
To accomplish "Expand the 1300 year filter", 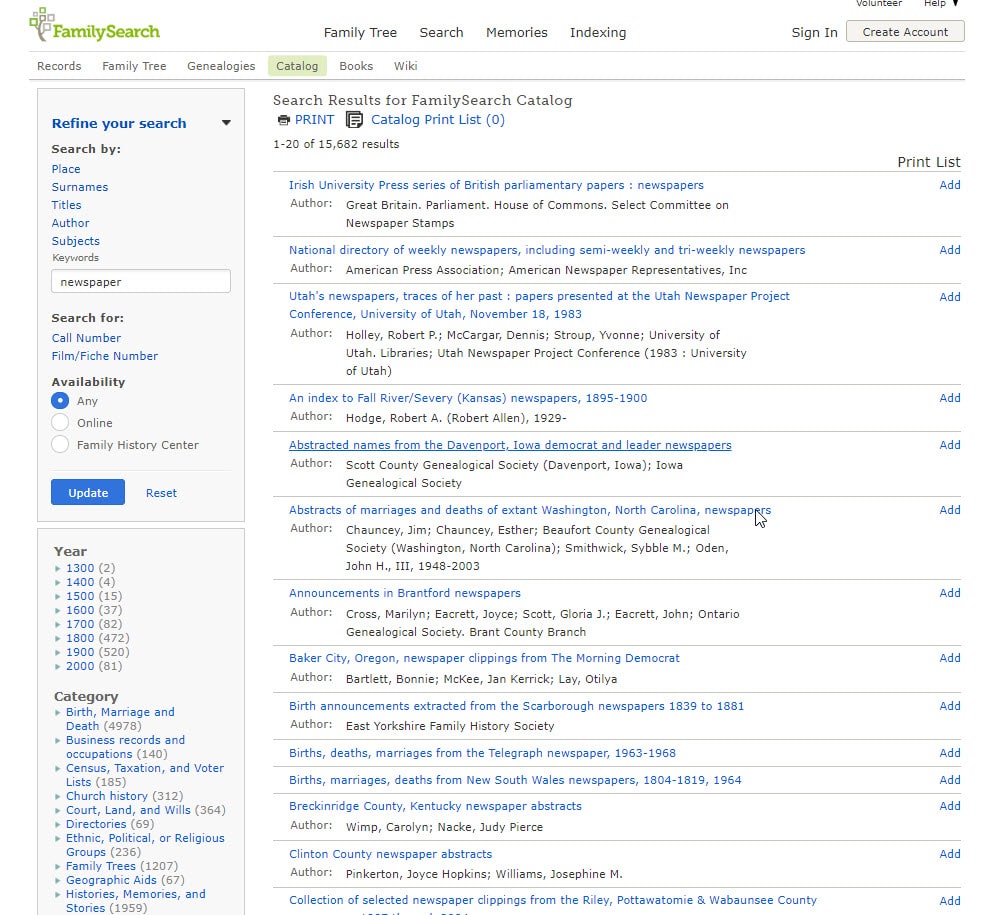I will pos(58,568).
